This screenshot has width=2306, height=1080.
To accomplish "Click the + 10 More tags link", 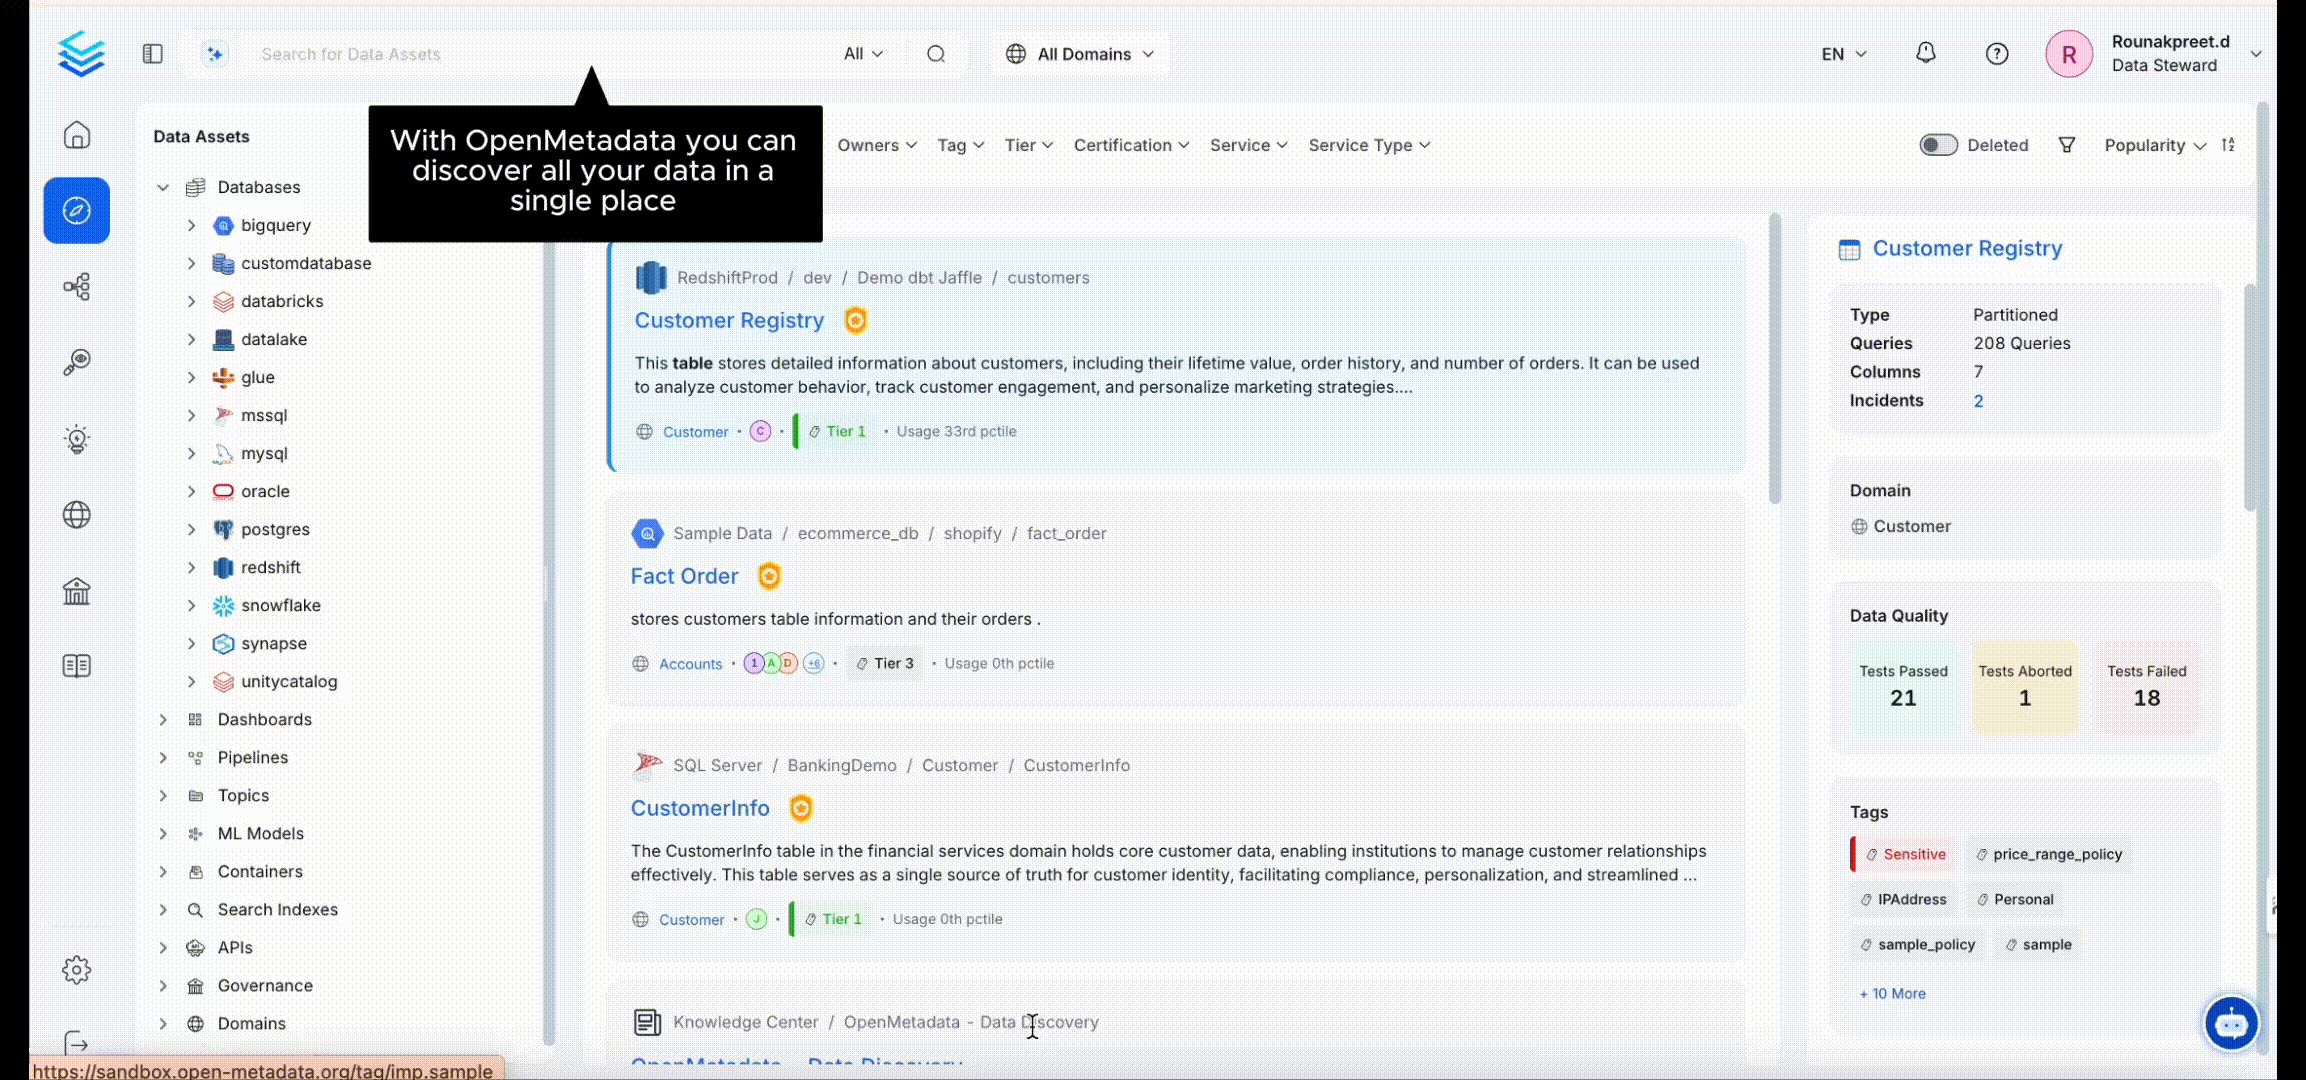I will tap(1892, 993).
